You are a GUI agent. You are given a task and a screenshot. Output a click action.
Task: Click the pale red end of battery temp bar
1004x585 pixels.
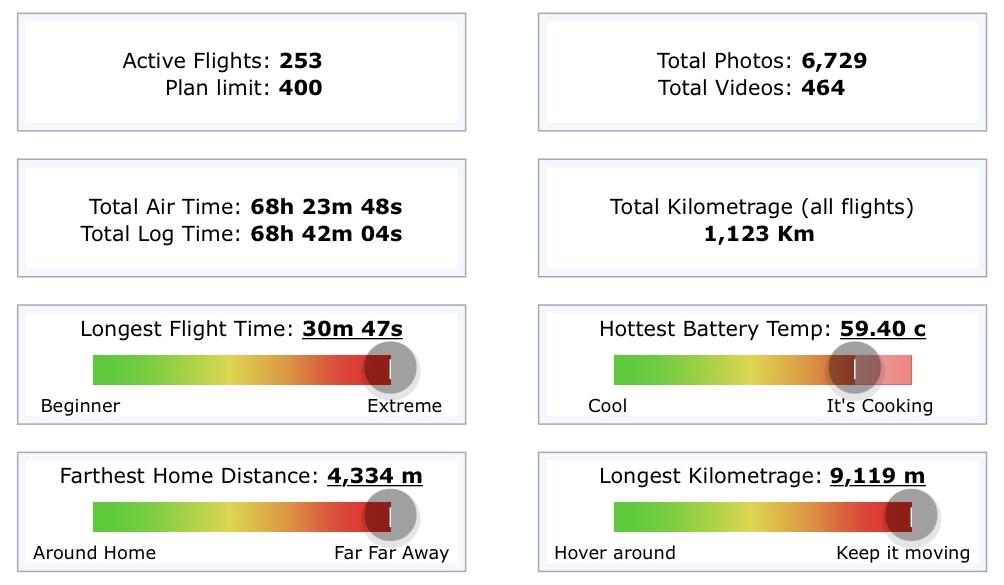pos(896,370)
